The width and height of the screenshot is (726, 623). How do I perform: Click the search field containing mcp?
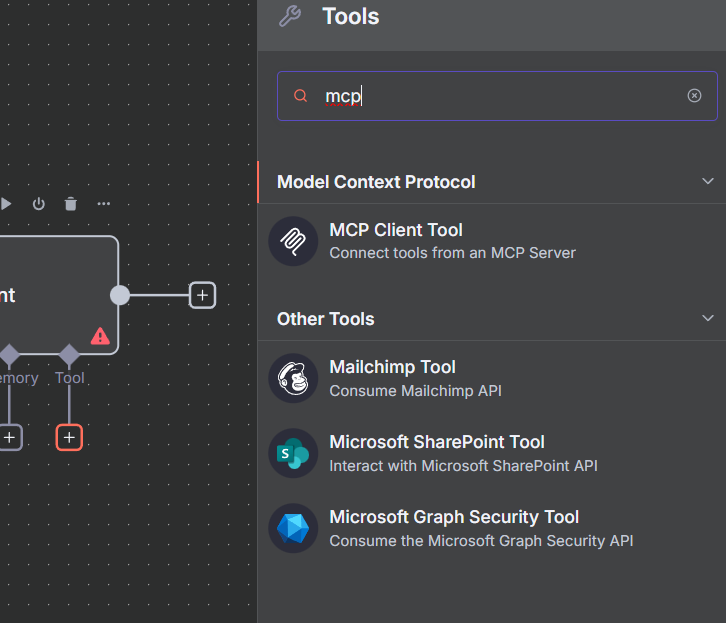tap(497, 96)
